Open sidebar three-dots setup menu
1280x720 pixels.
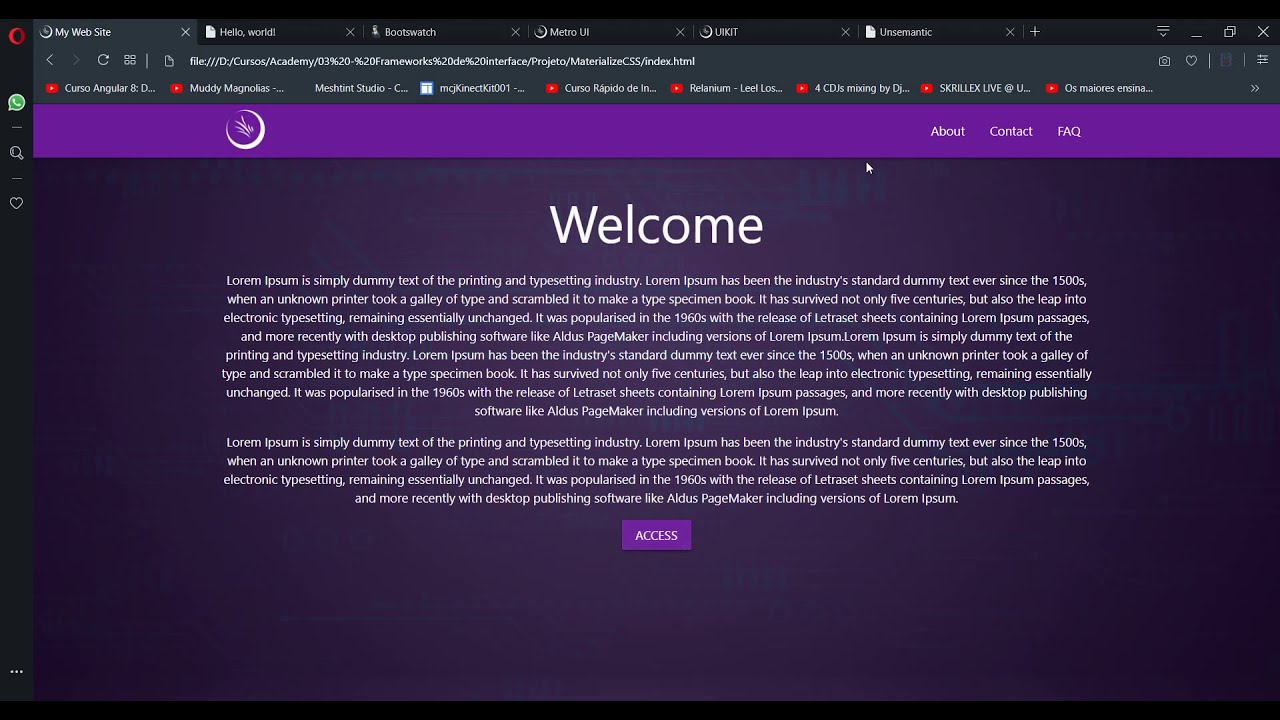[16, 672]
